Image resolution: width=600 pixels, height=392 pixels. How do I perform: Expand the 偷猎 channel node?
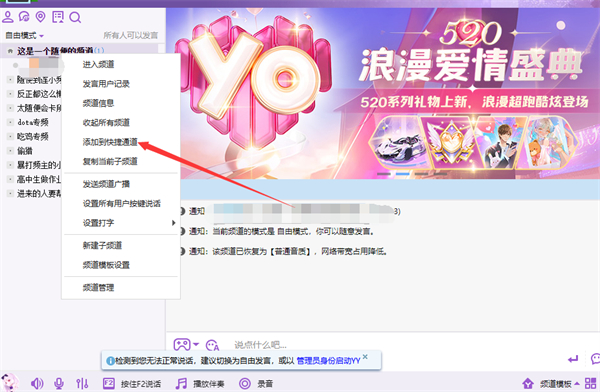[x=10, y=151]
